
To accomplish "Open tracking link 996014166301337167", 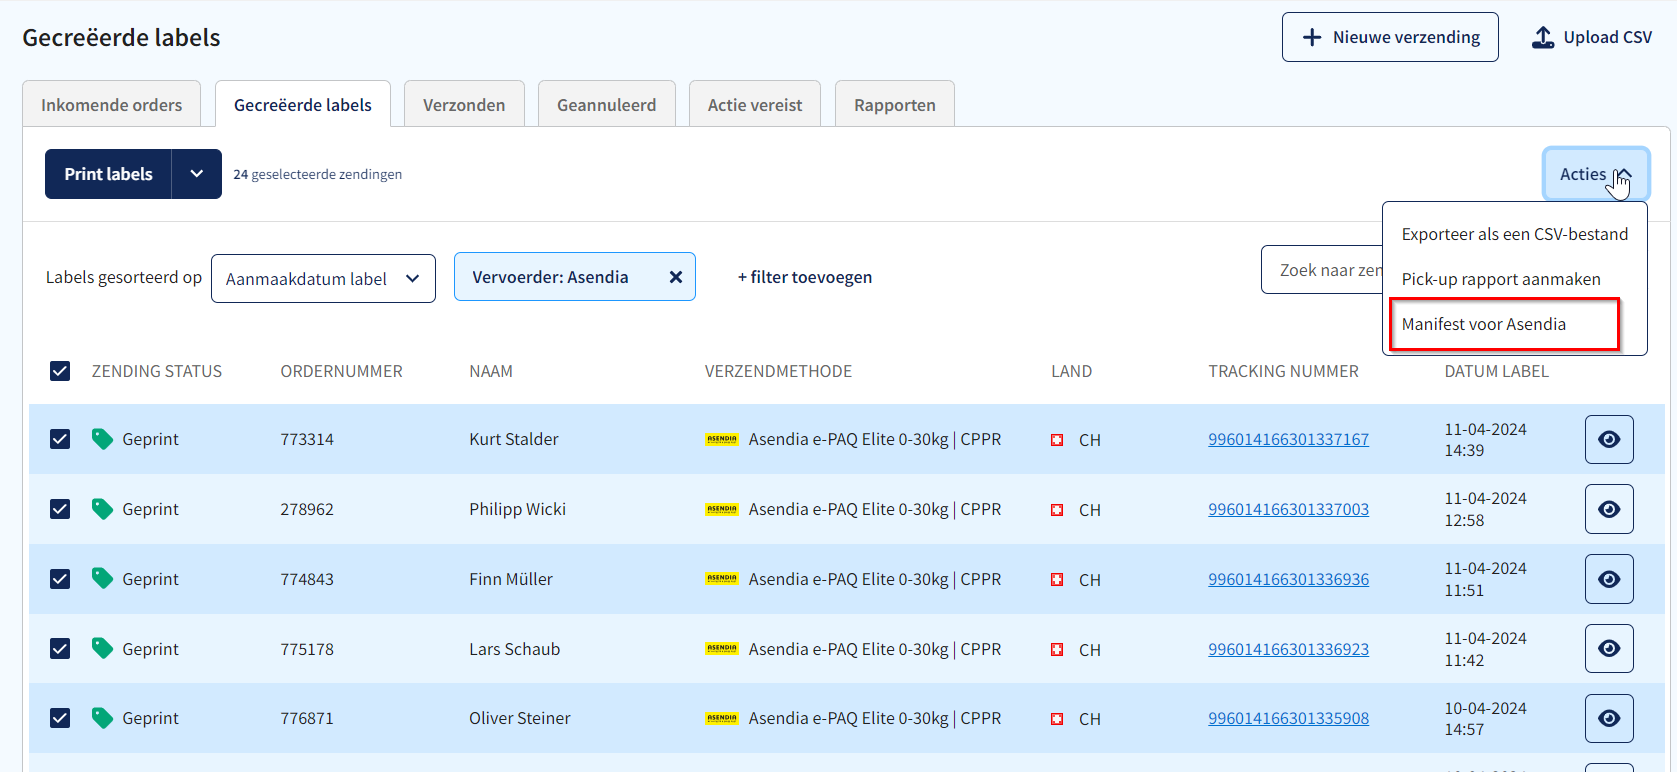I will (1288, 439).
